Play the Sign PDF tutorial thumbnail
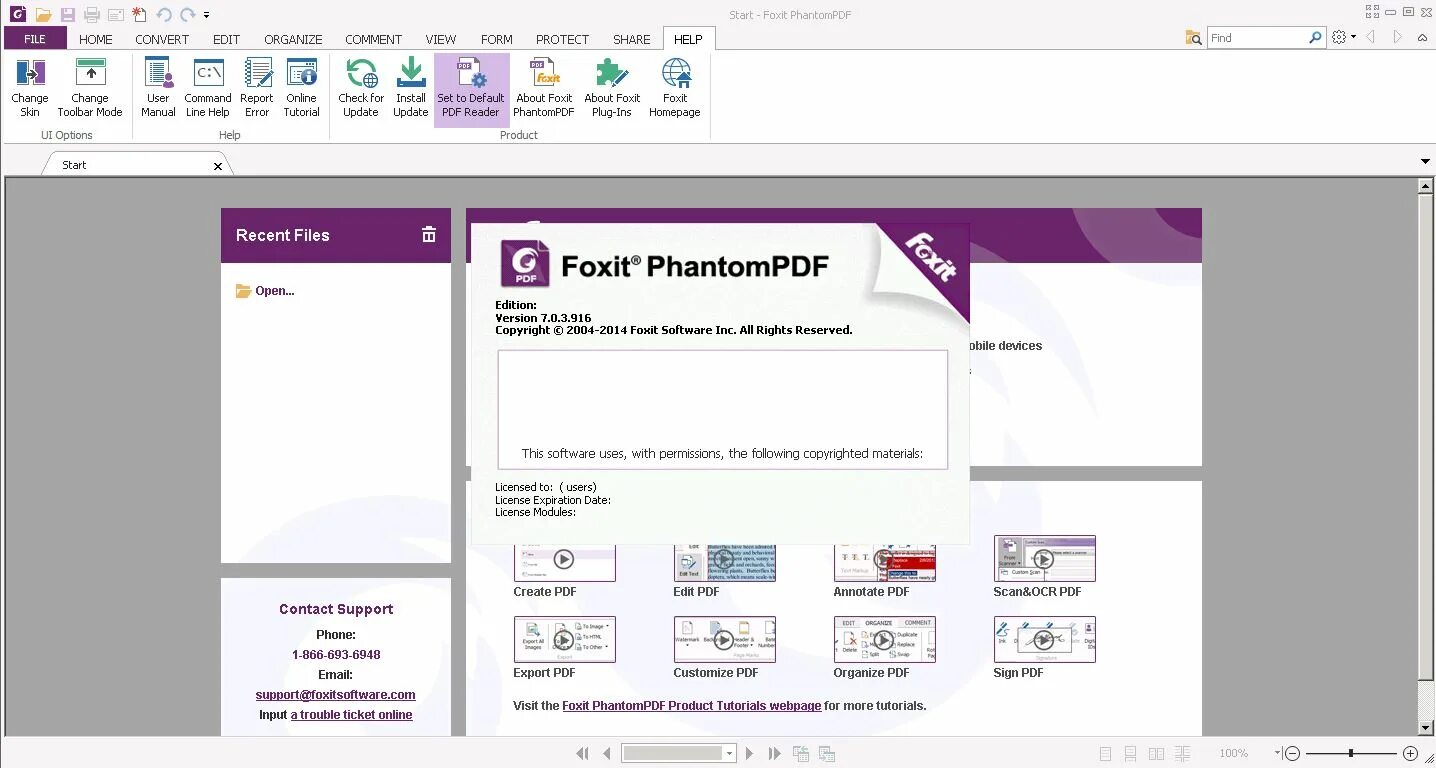Screen dimensions: 1436x768 click(x=1044, y=639)
